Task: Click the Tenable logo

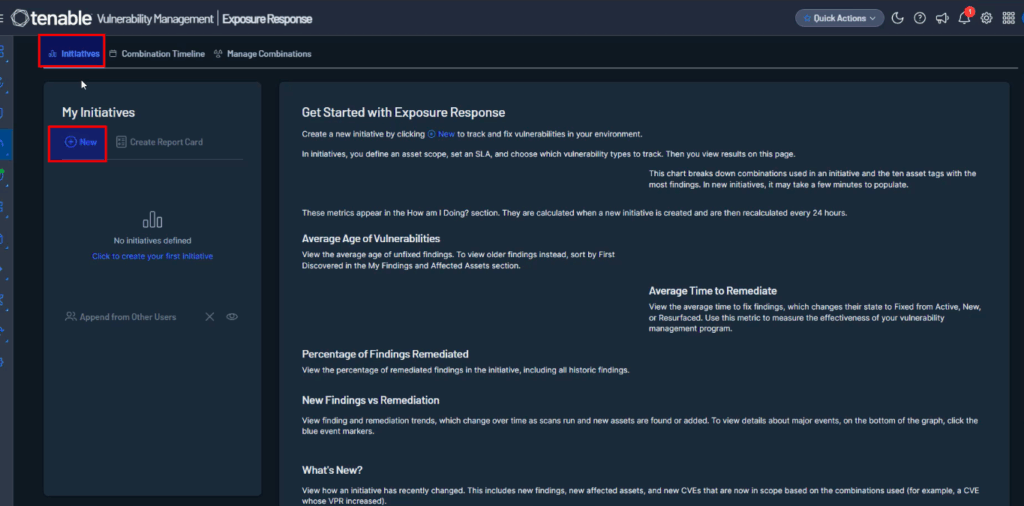Action: 52,18
